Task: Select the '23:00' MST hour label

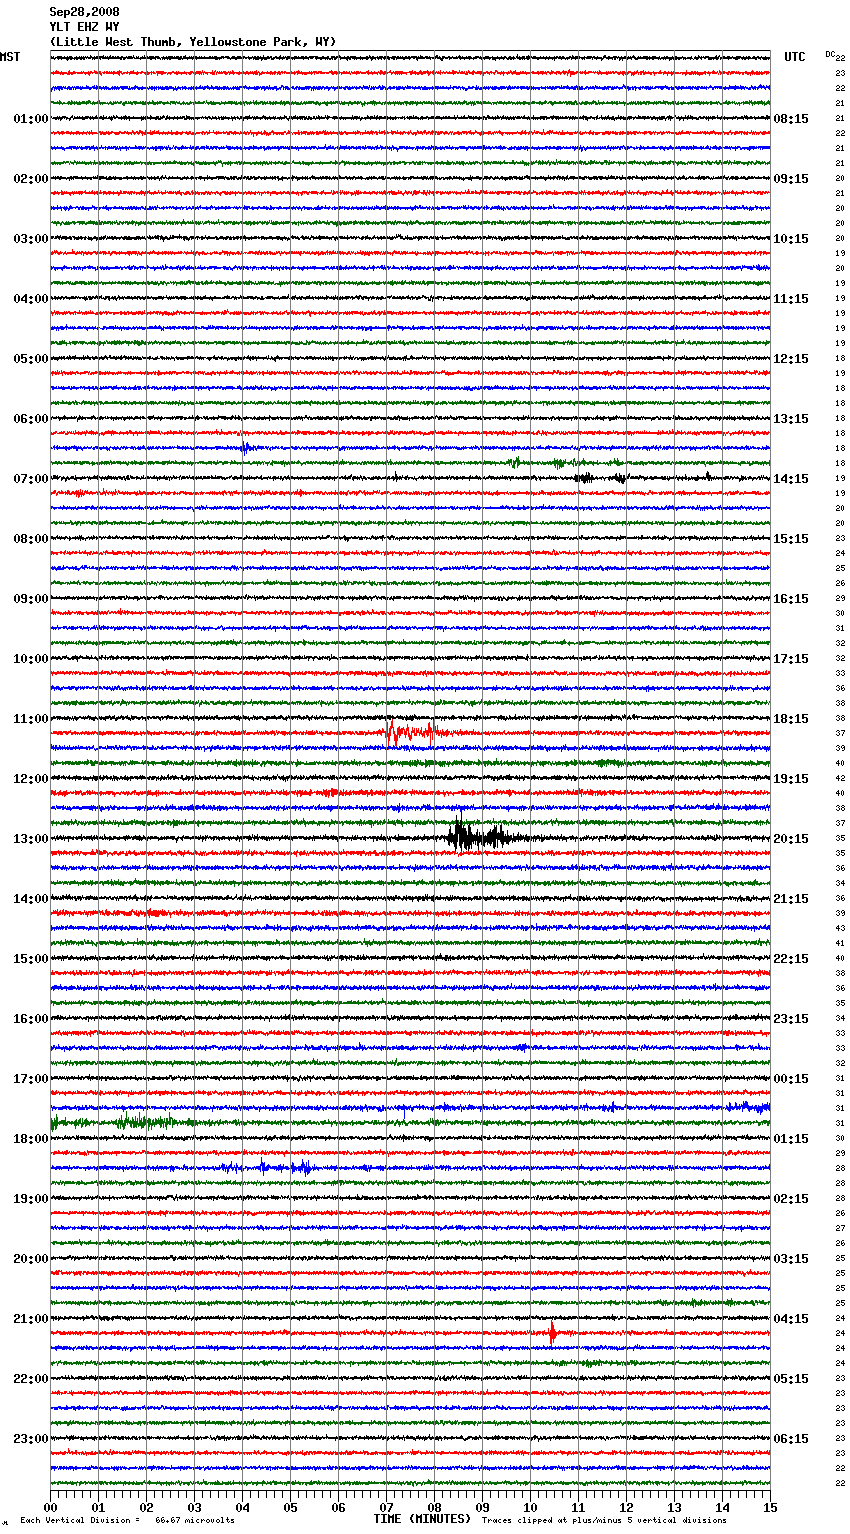Action: pos(31,1439)
